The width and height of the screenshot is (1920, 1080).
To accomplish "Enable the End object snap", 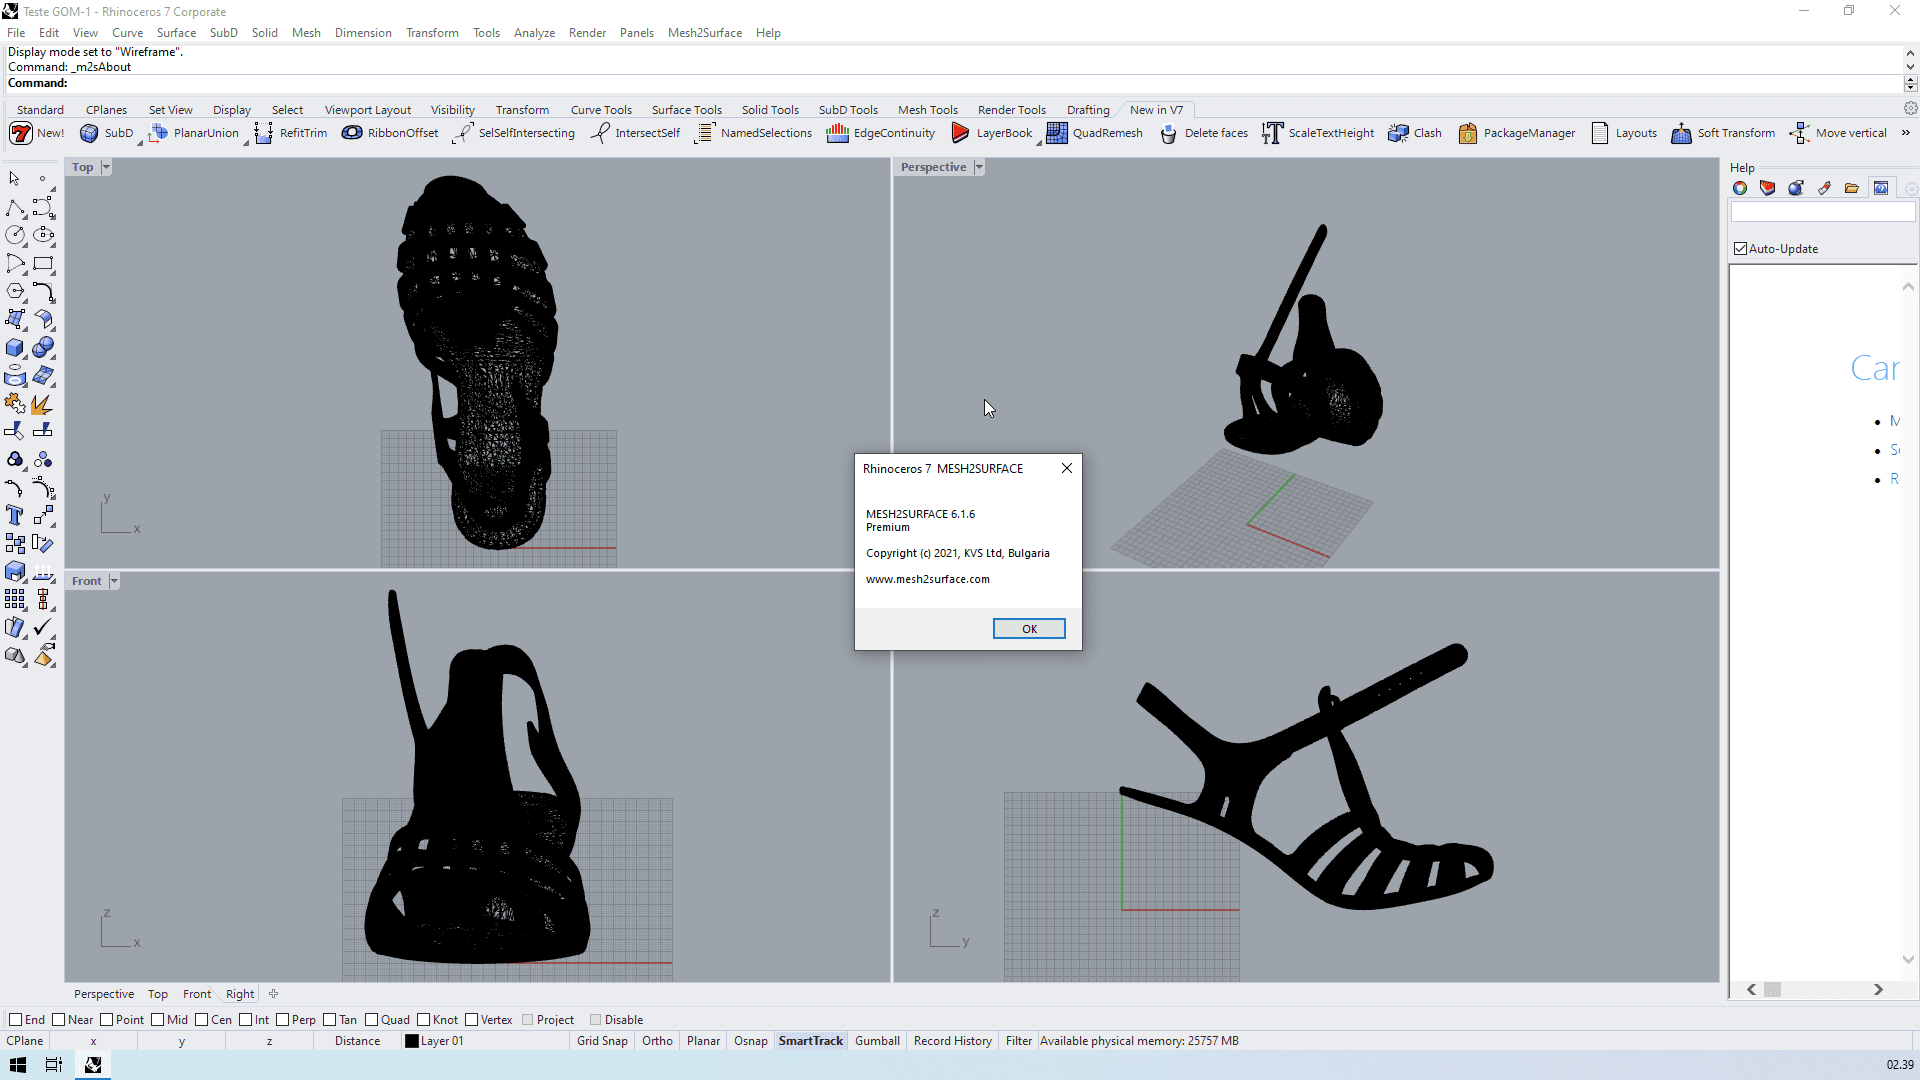I will point(18,1019).
